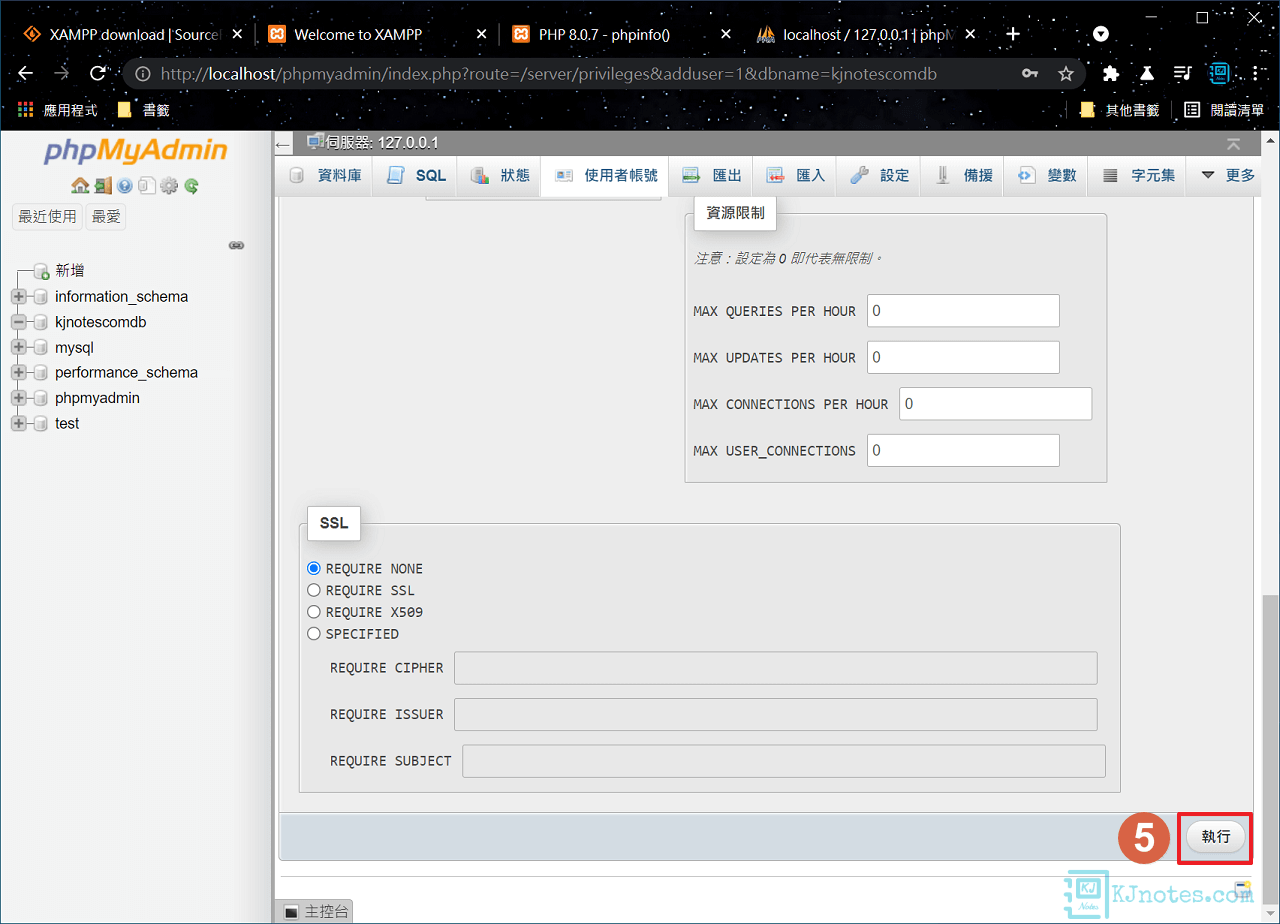Open the Chrome extensions puzzle icon
The image size is (1280, 924).
click(1110, 74)
